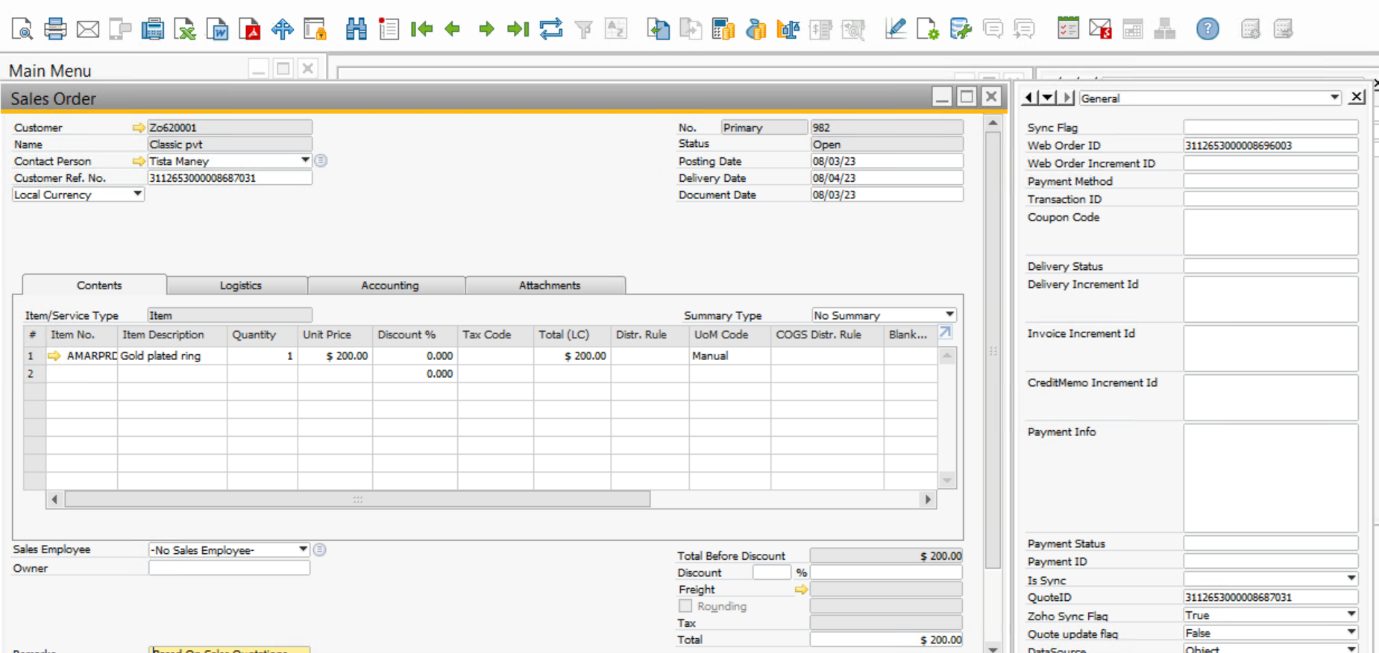
Task: Open the AMARPRD item link arrow
Action: 55,356
